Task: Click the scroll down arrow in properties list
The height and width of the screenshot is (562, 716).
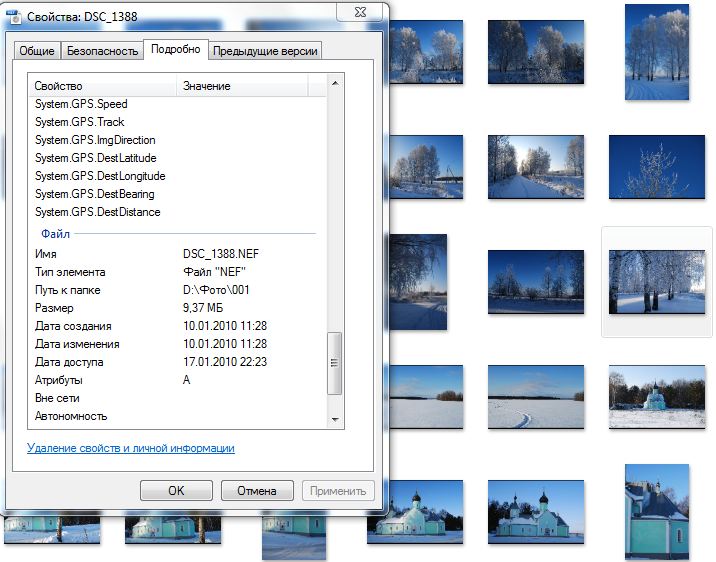Action: (x=335, y=419)
